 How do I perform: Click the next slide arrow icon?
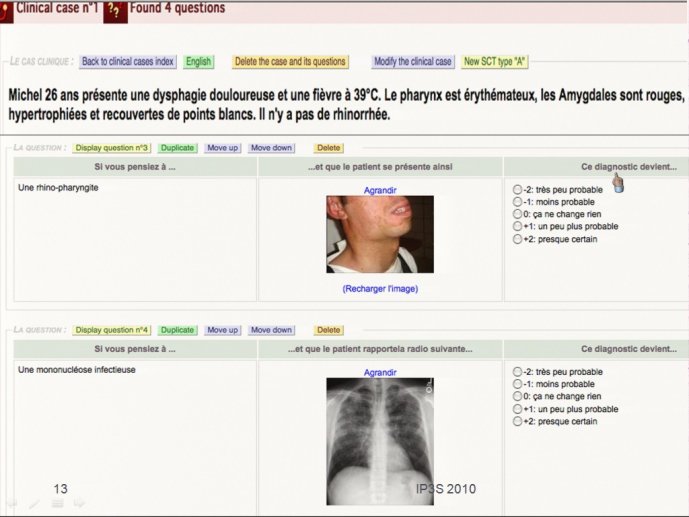(79, 504)
